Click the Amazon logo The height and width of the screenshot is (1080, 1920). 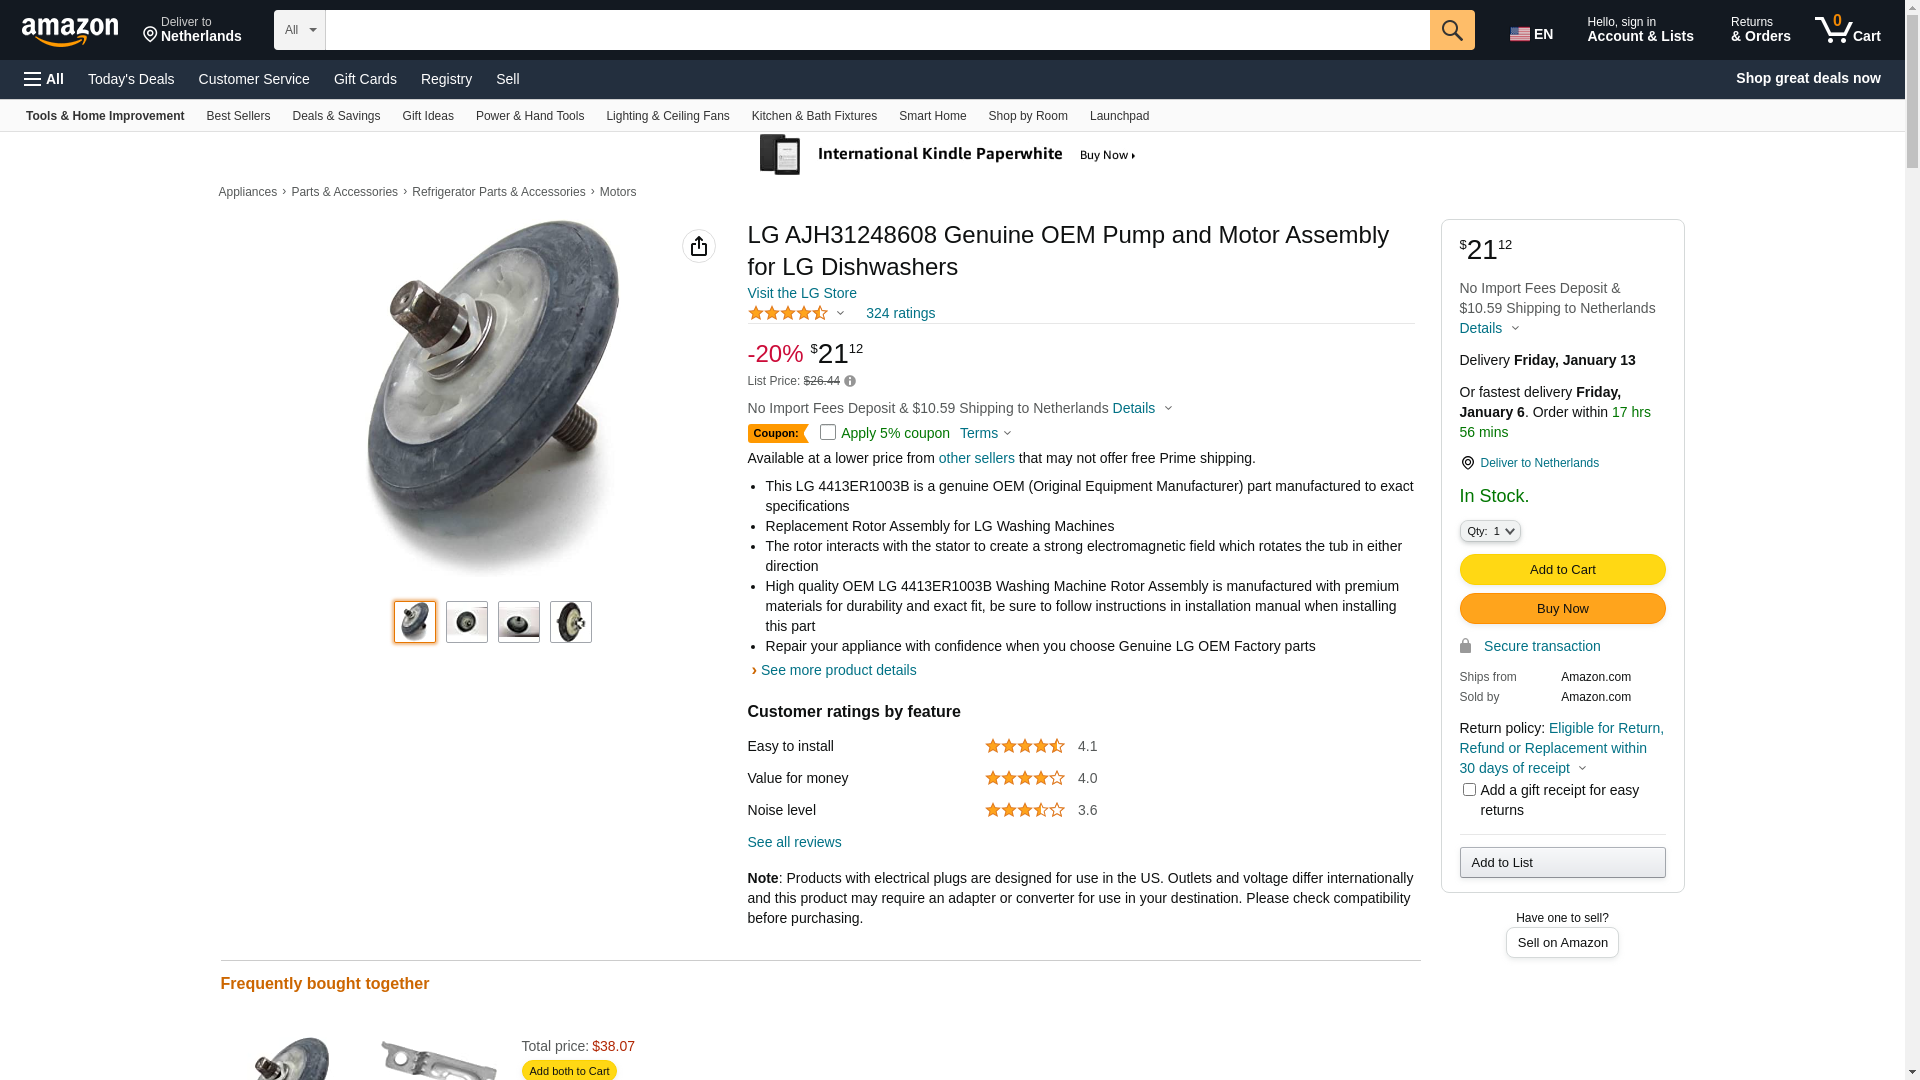(70, 31)
